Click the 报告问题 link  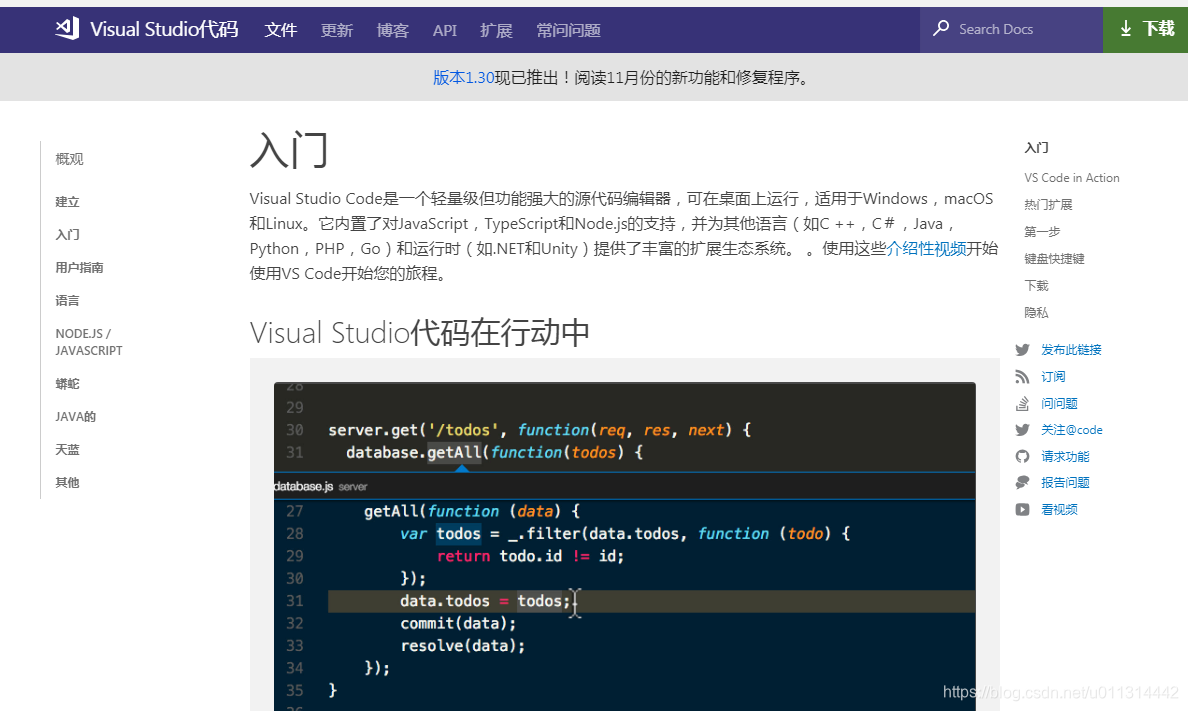click(x=1065, y=482)
